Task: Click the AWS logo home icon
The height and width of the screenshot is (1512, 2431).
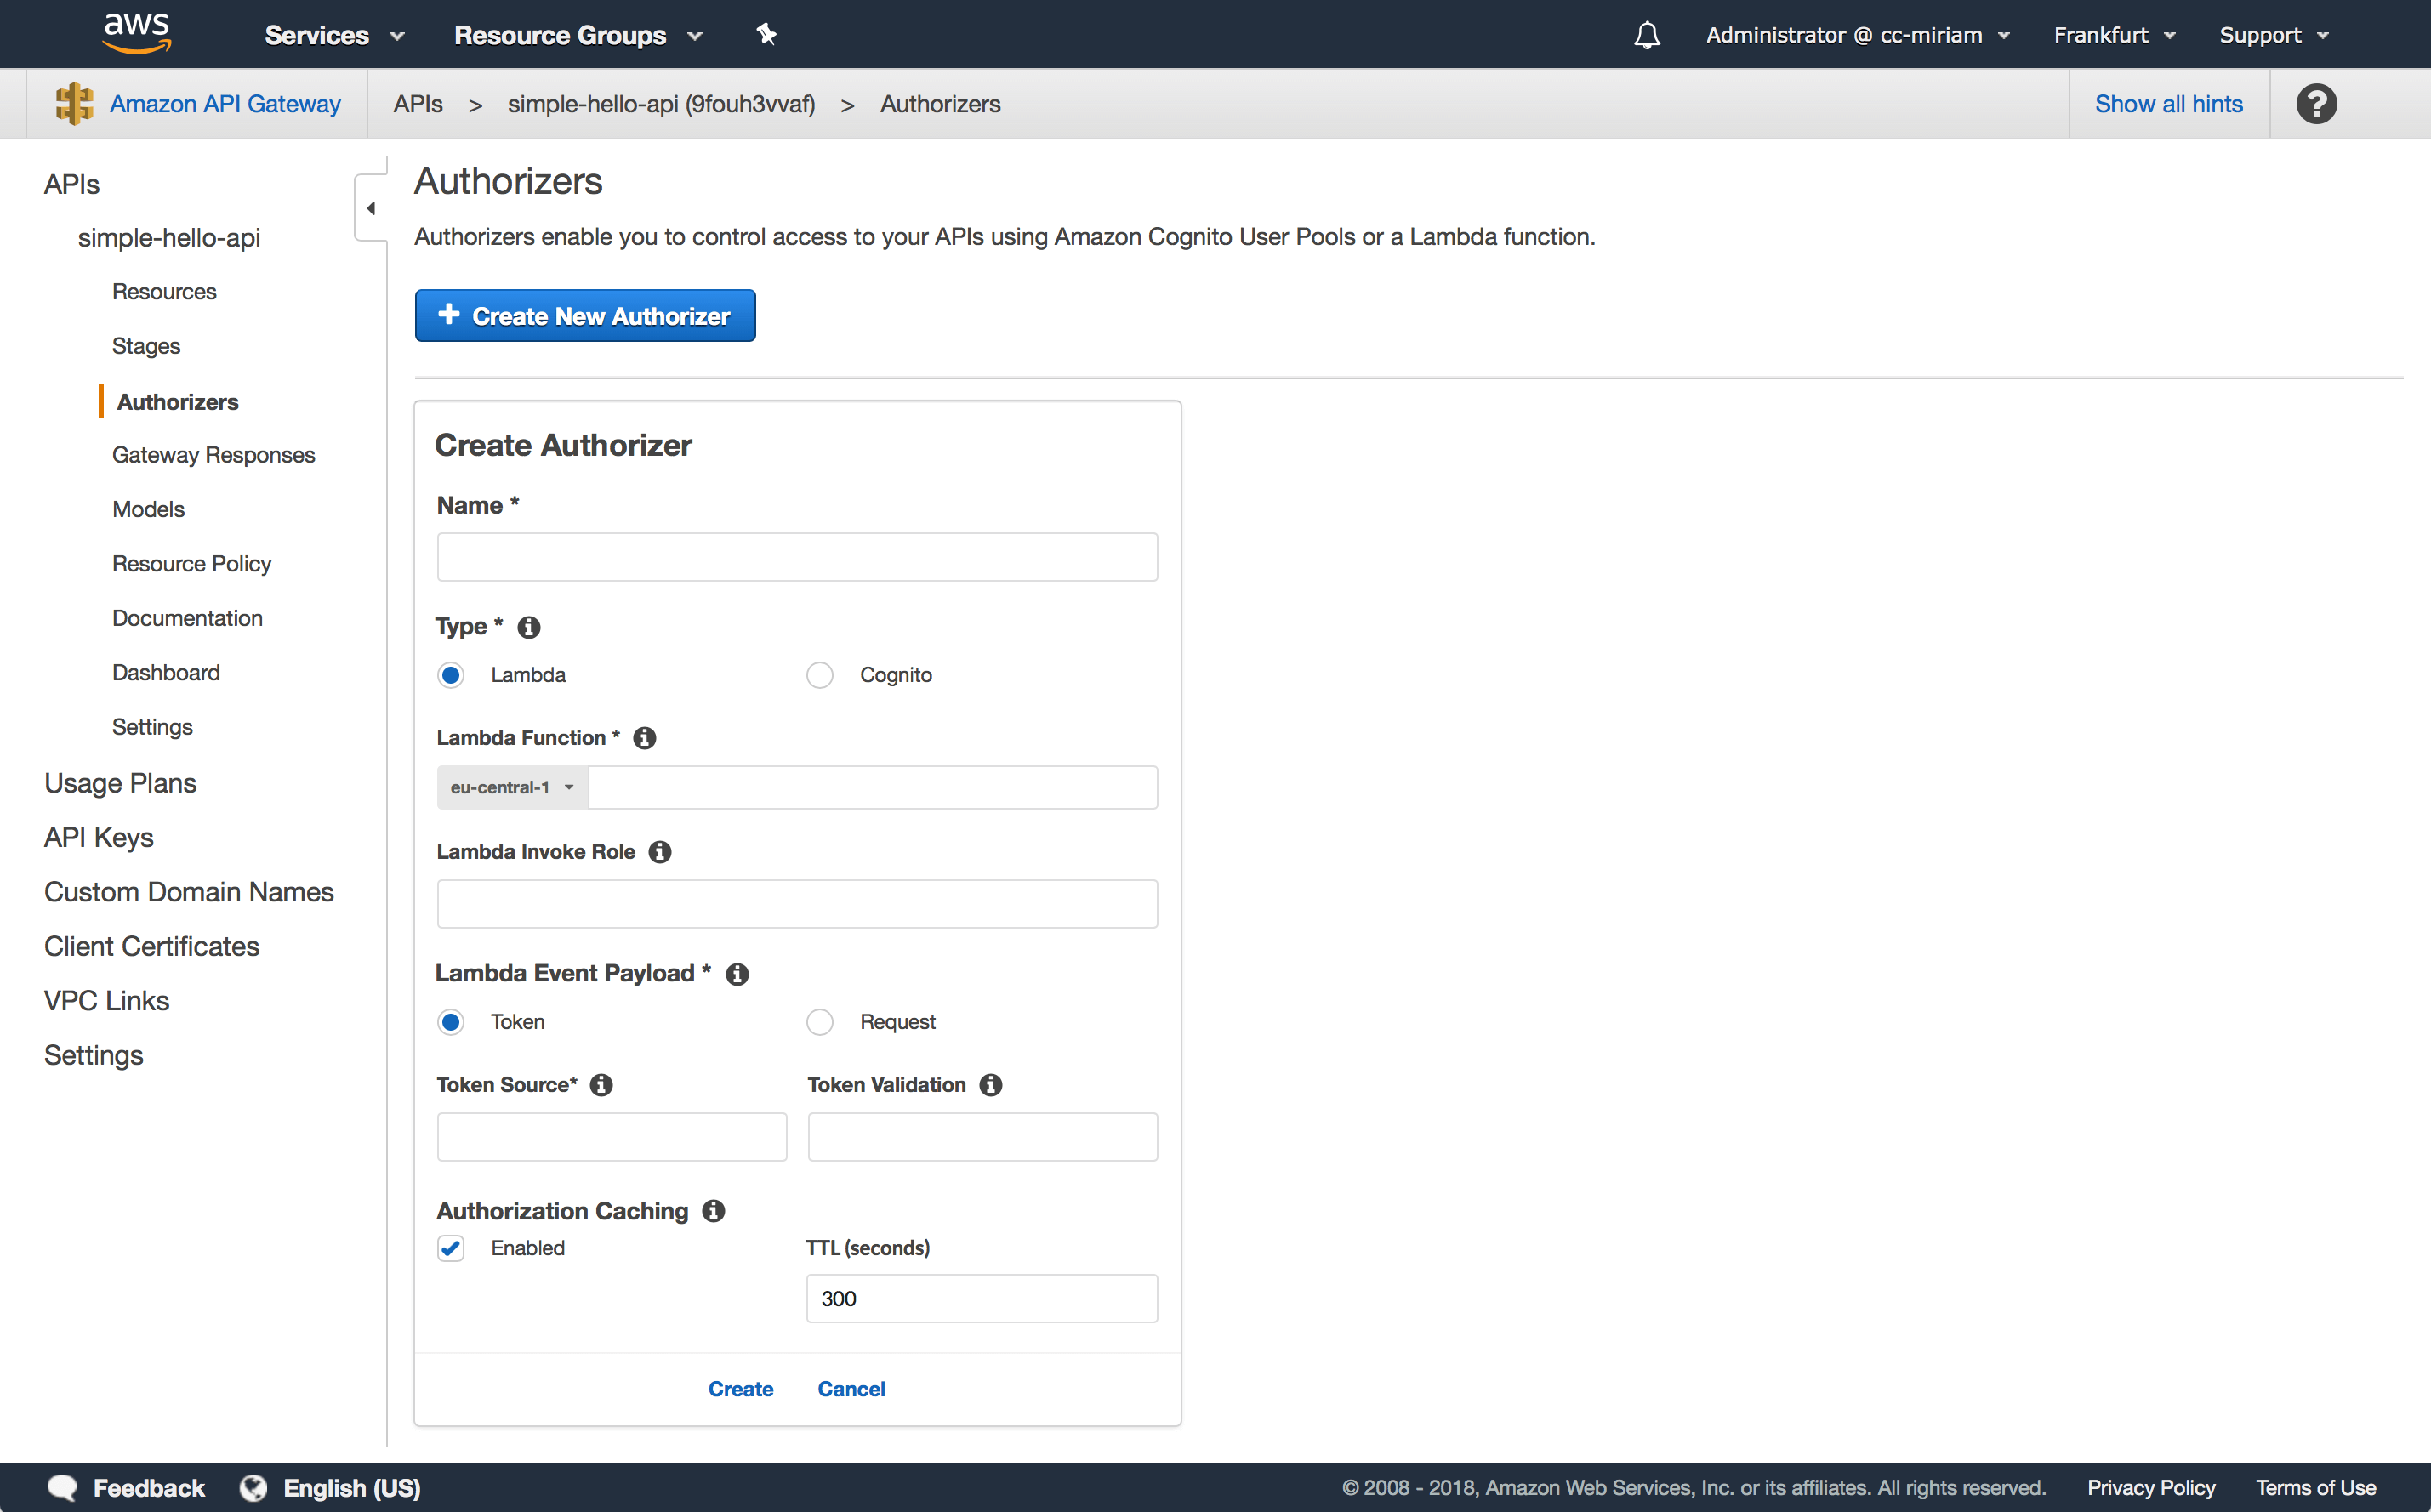Action: [137, 33]
